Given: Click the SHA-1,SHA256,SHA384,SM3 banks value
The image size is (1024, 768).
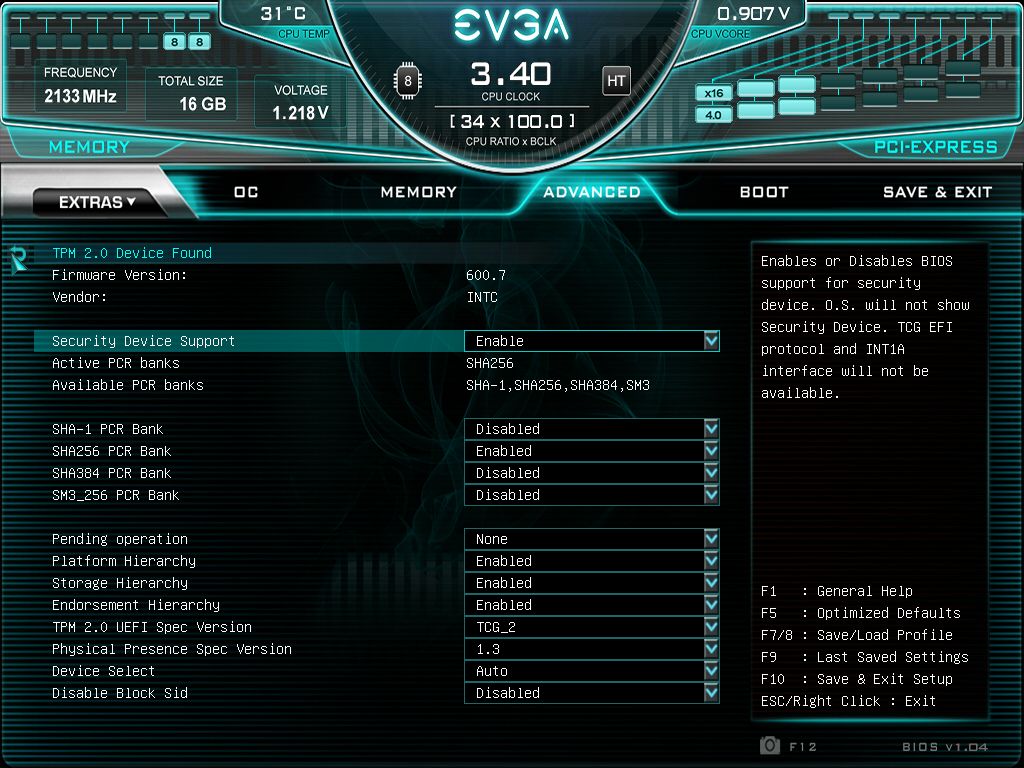Looking at the screenshot, I should (x=558, y=385).
